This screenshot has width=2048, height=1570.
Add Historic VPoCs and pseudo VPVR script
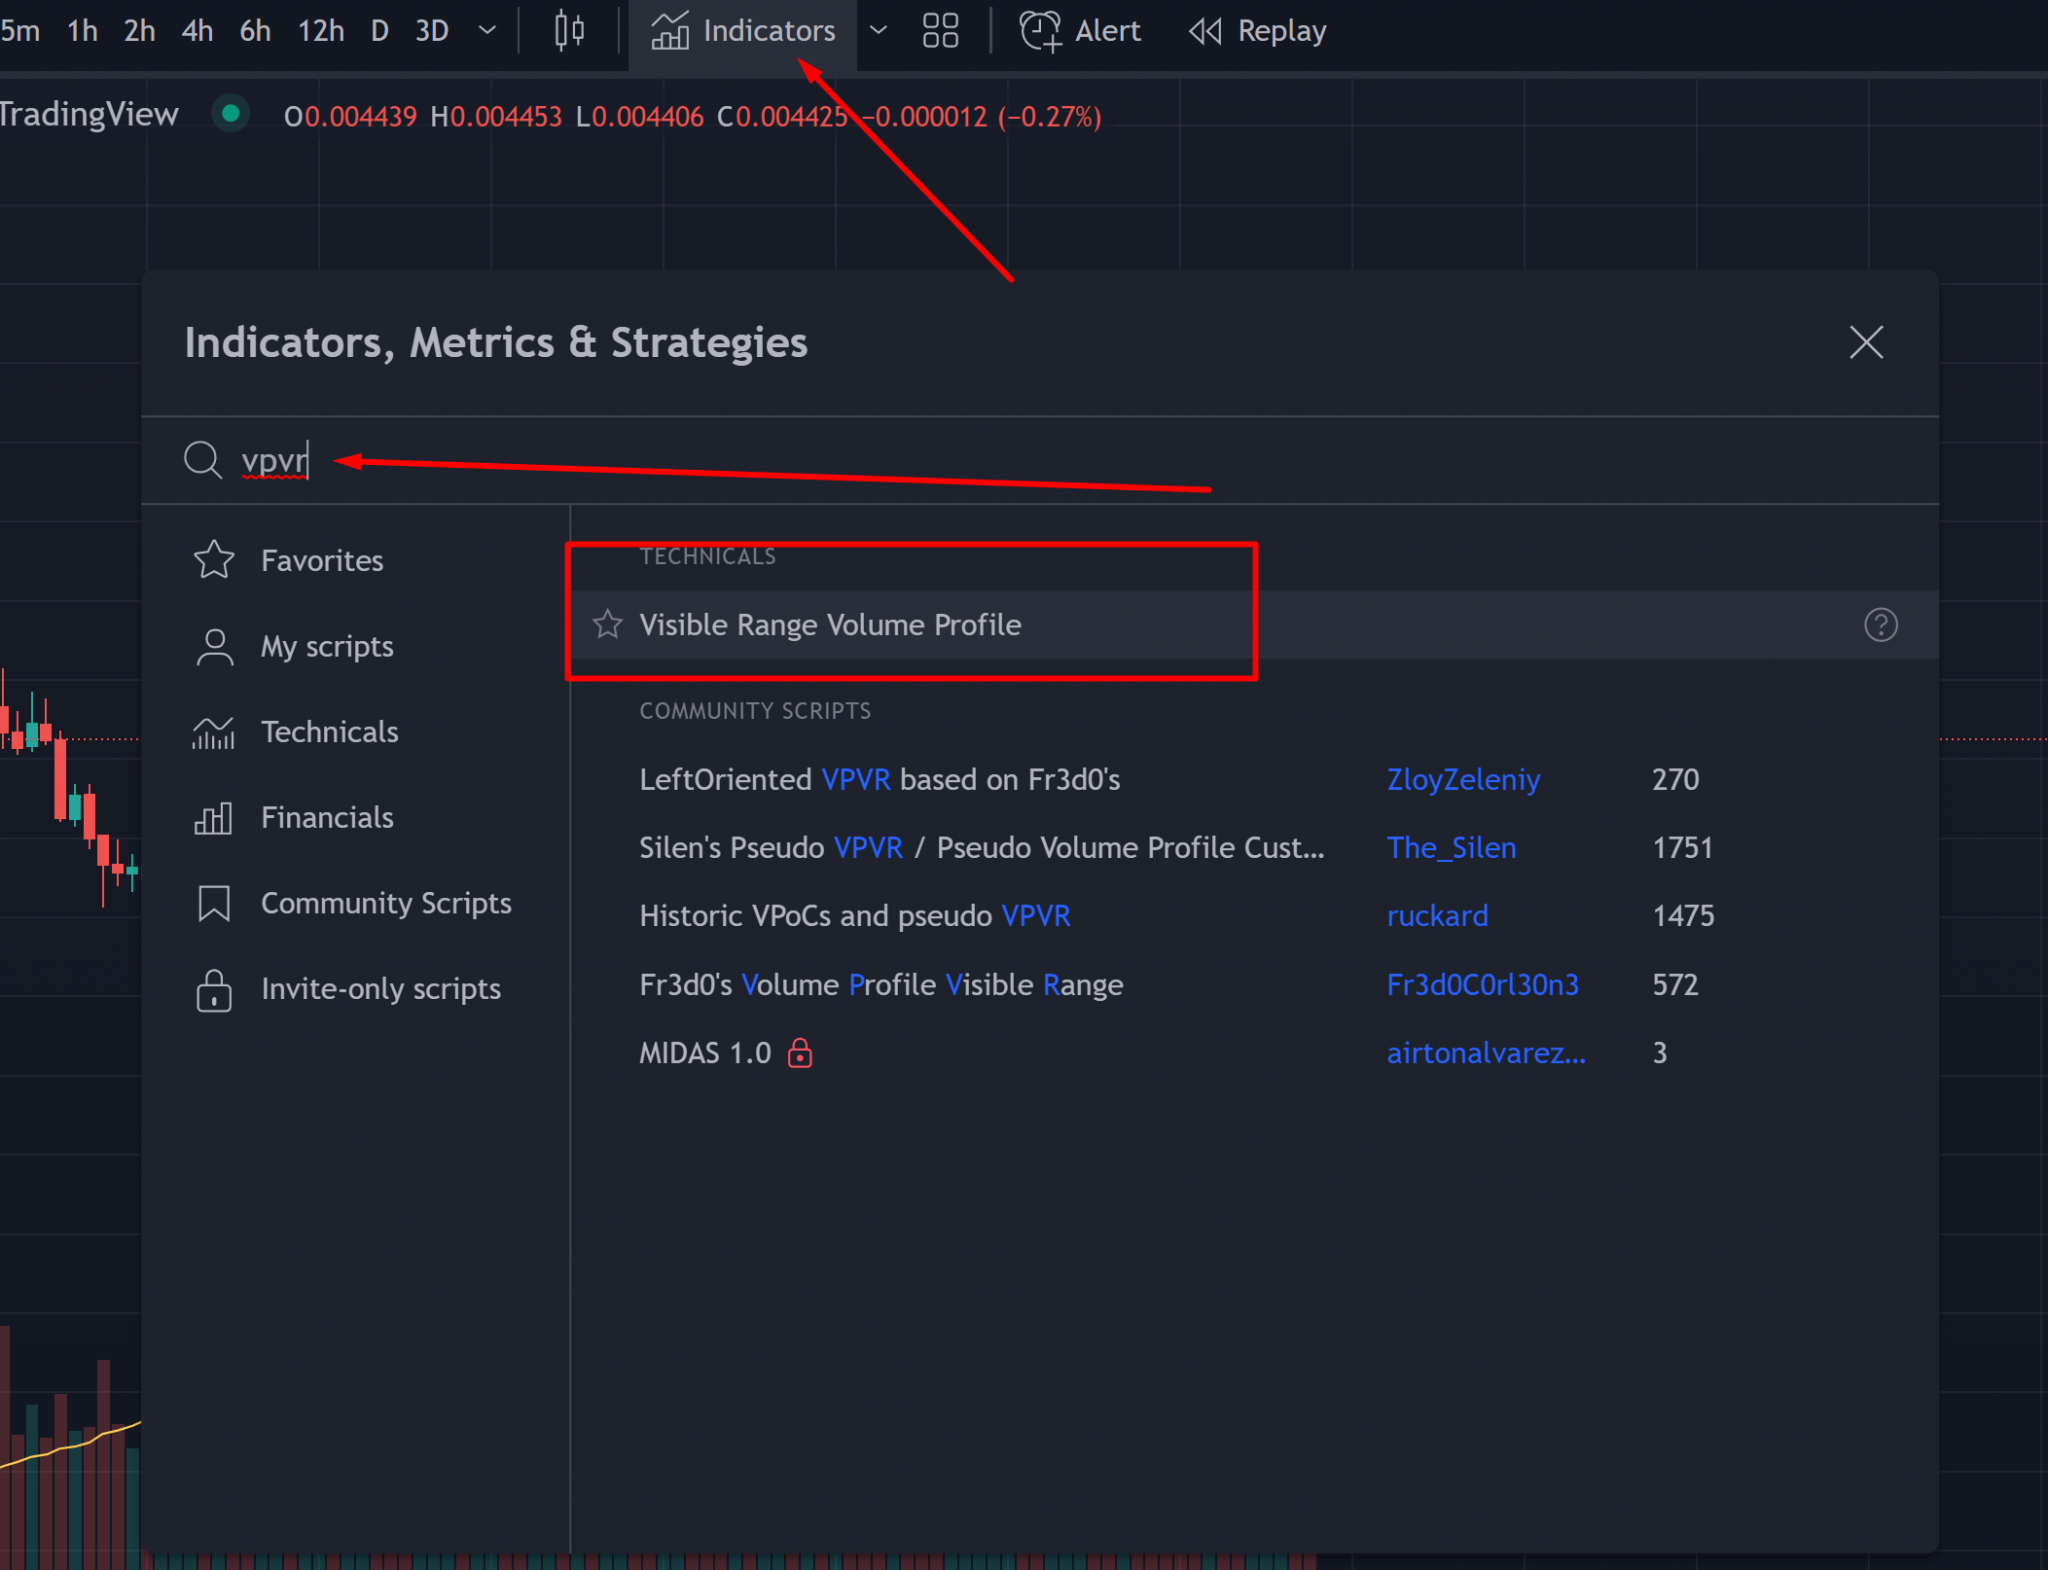click(x=855, y=915)
